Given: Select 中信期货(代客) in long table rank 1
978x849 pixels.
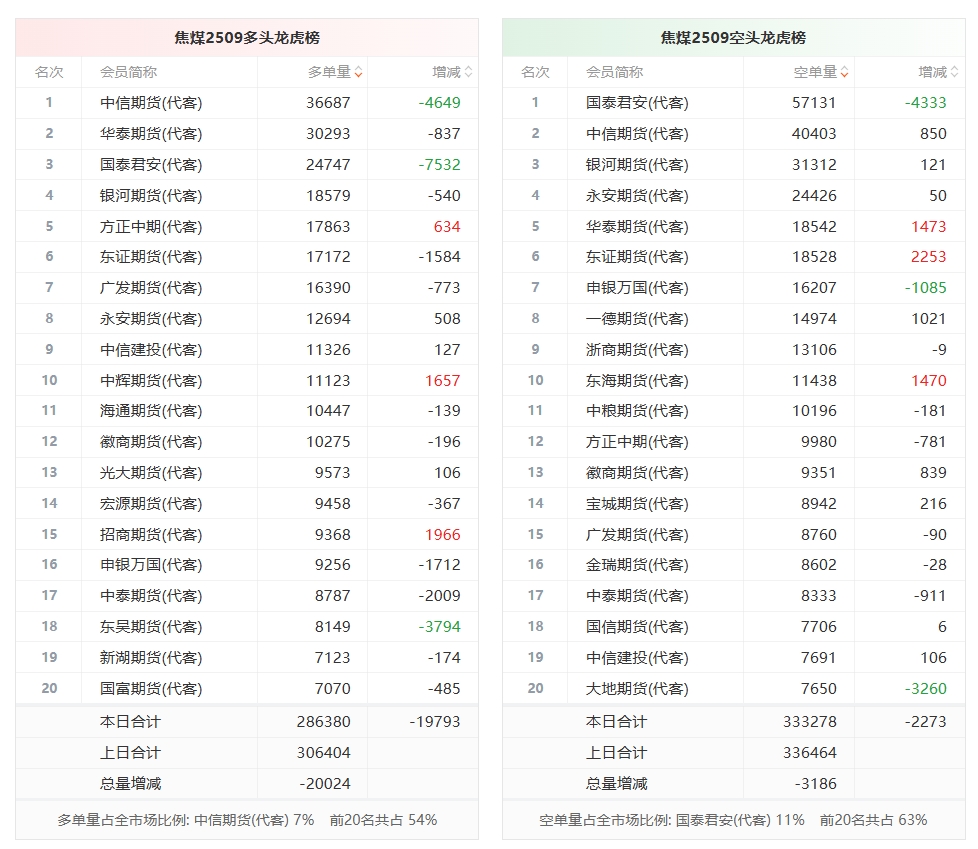Looking at the screenshot, I should (x=151, y=103).
